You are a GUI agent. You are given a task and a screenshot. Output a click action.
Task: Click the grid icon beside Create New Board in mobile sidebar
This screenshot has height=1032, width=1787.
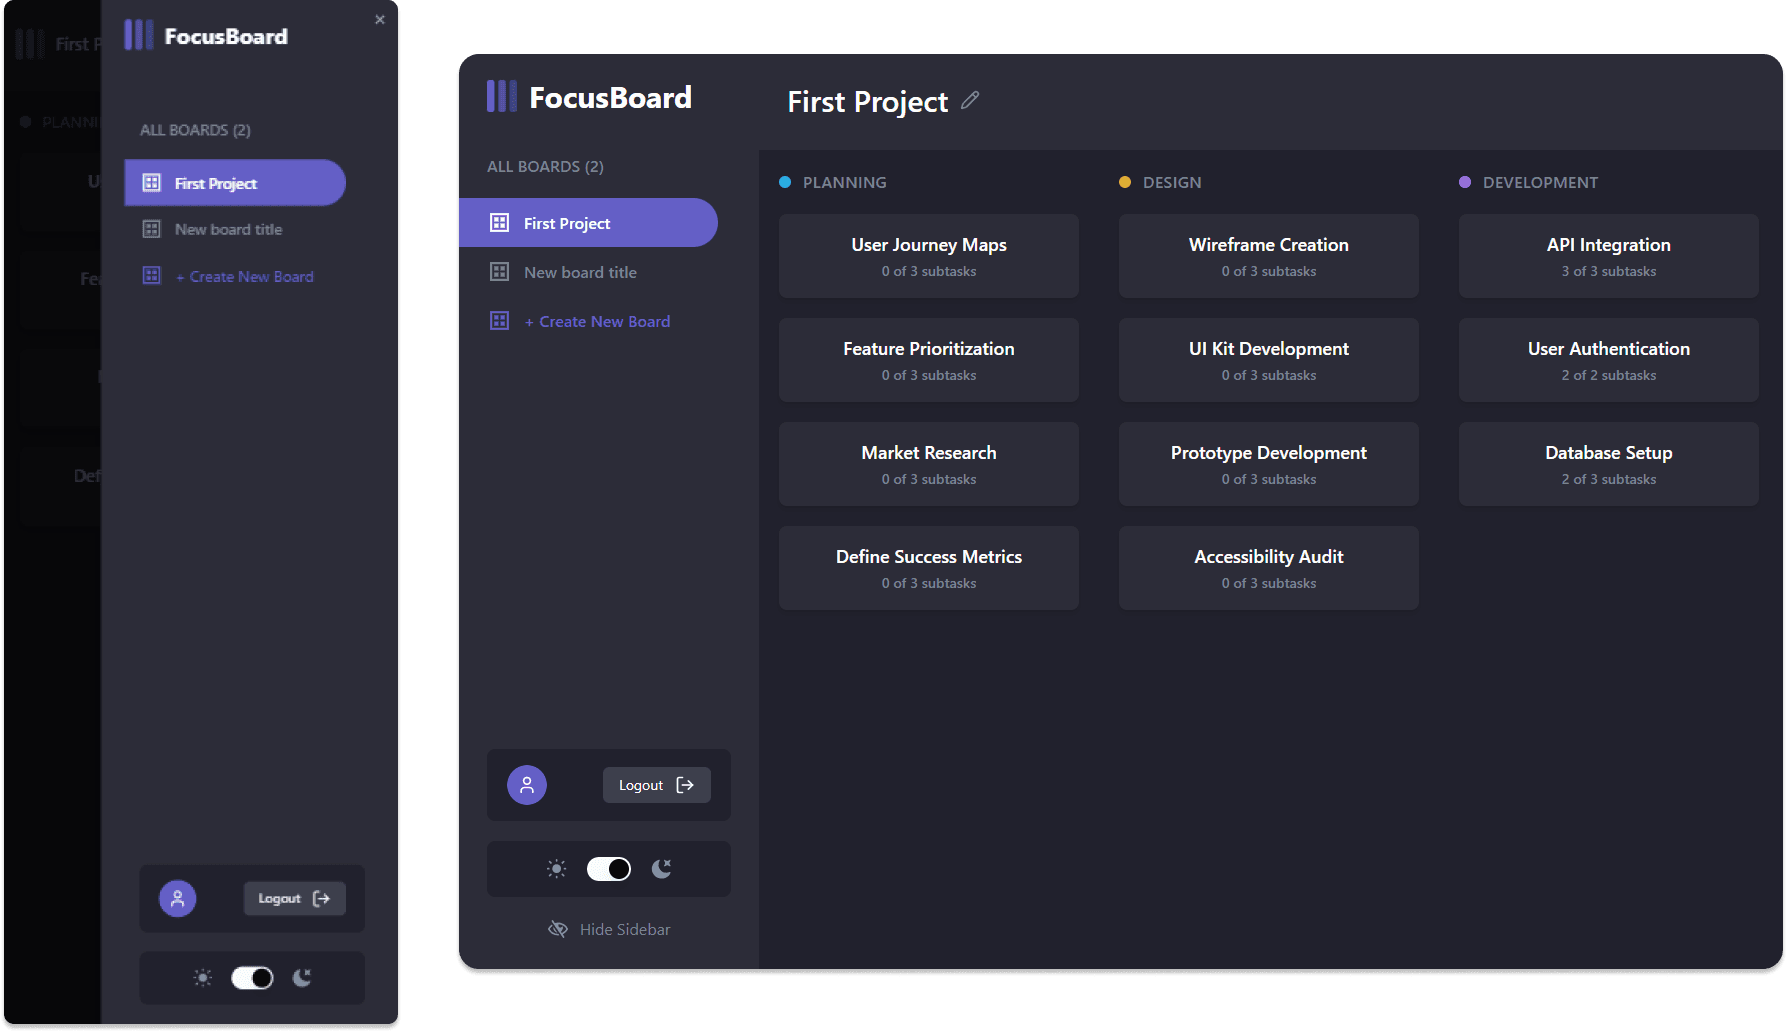tap(152, 276)
